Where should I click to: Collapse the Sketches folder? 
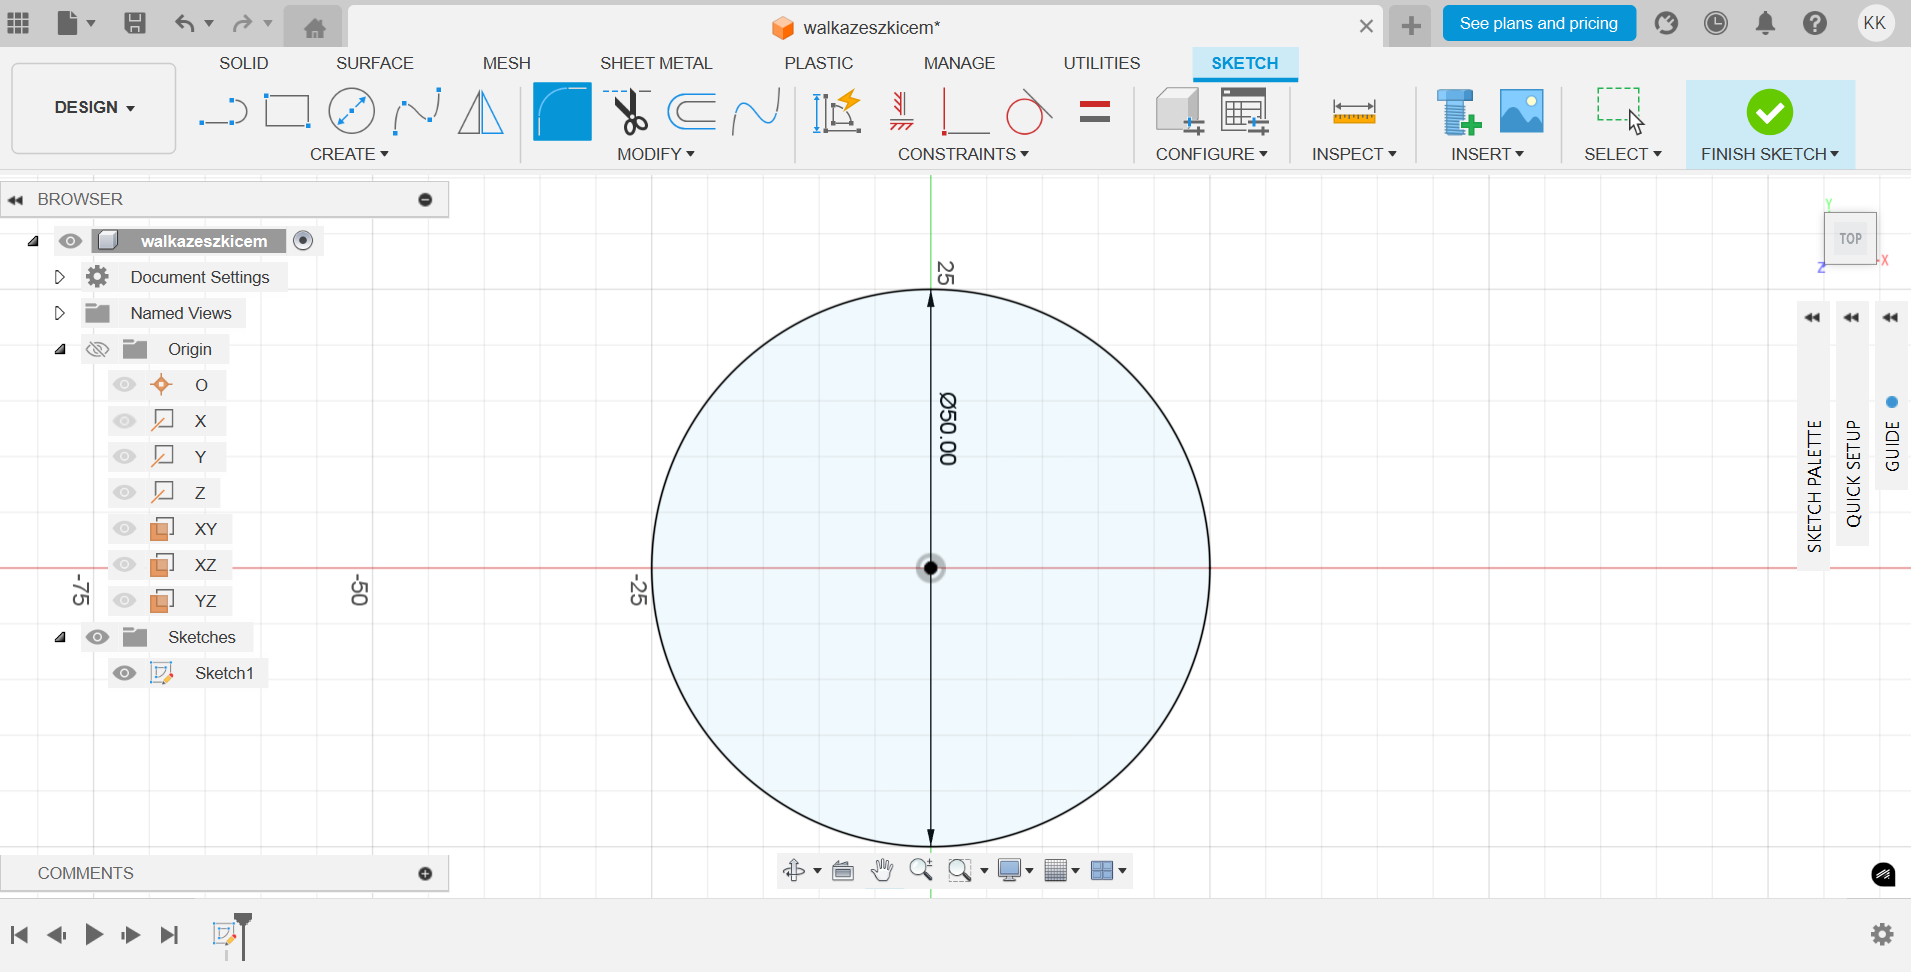click(x=60, y=637)
